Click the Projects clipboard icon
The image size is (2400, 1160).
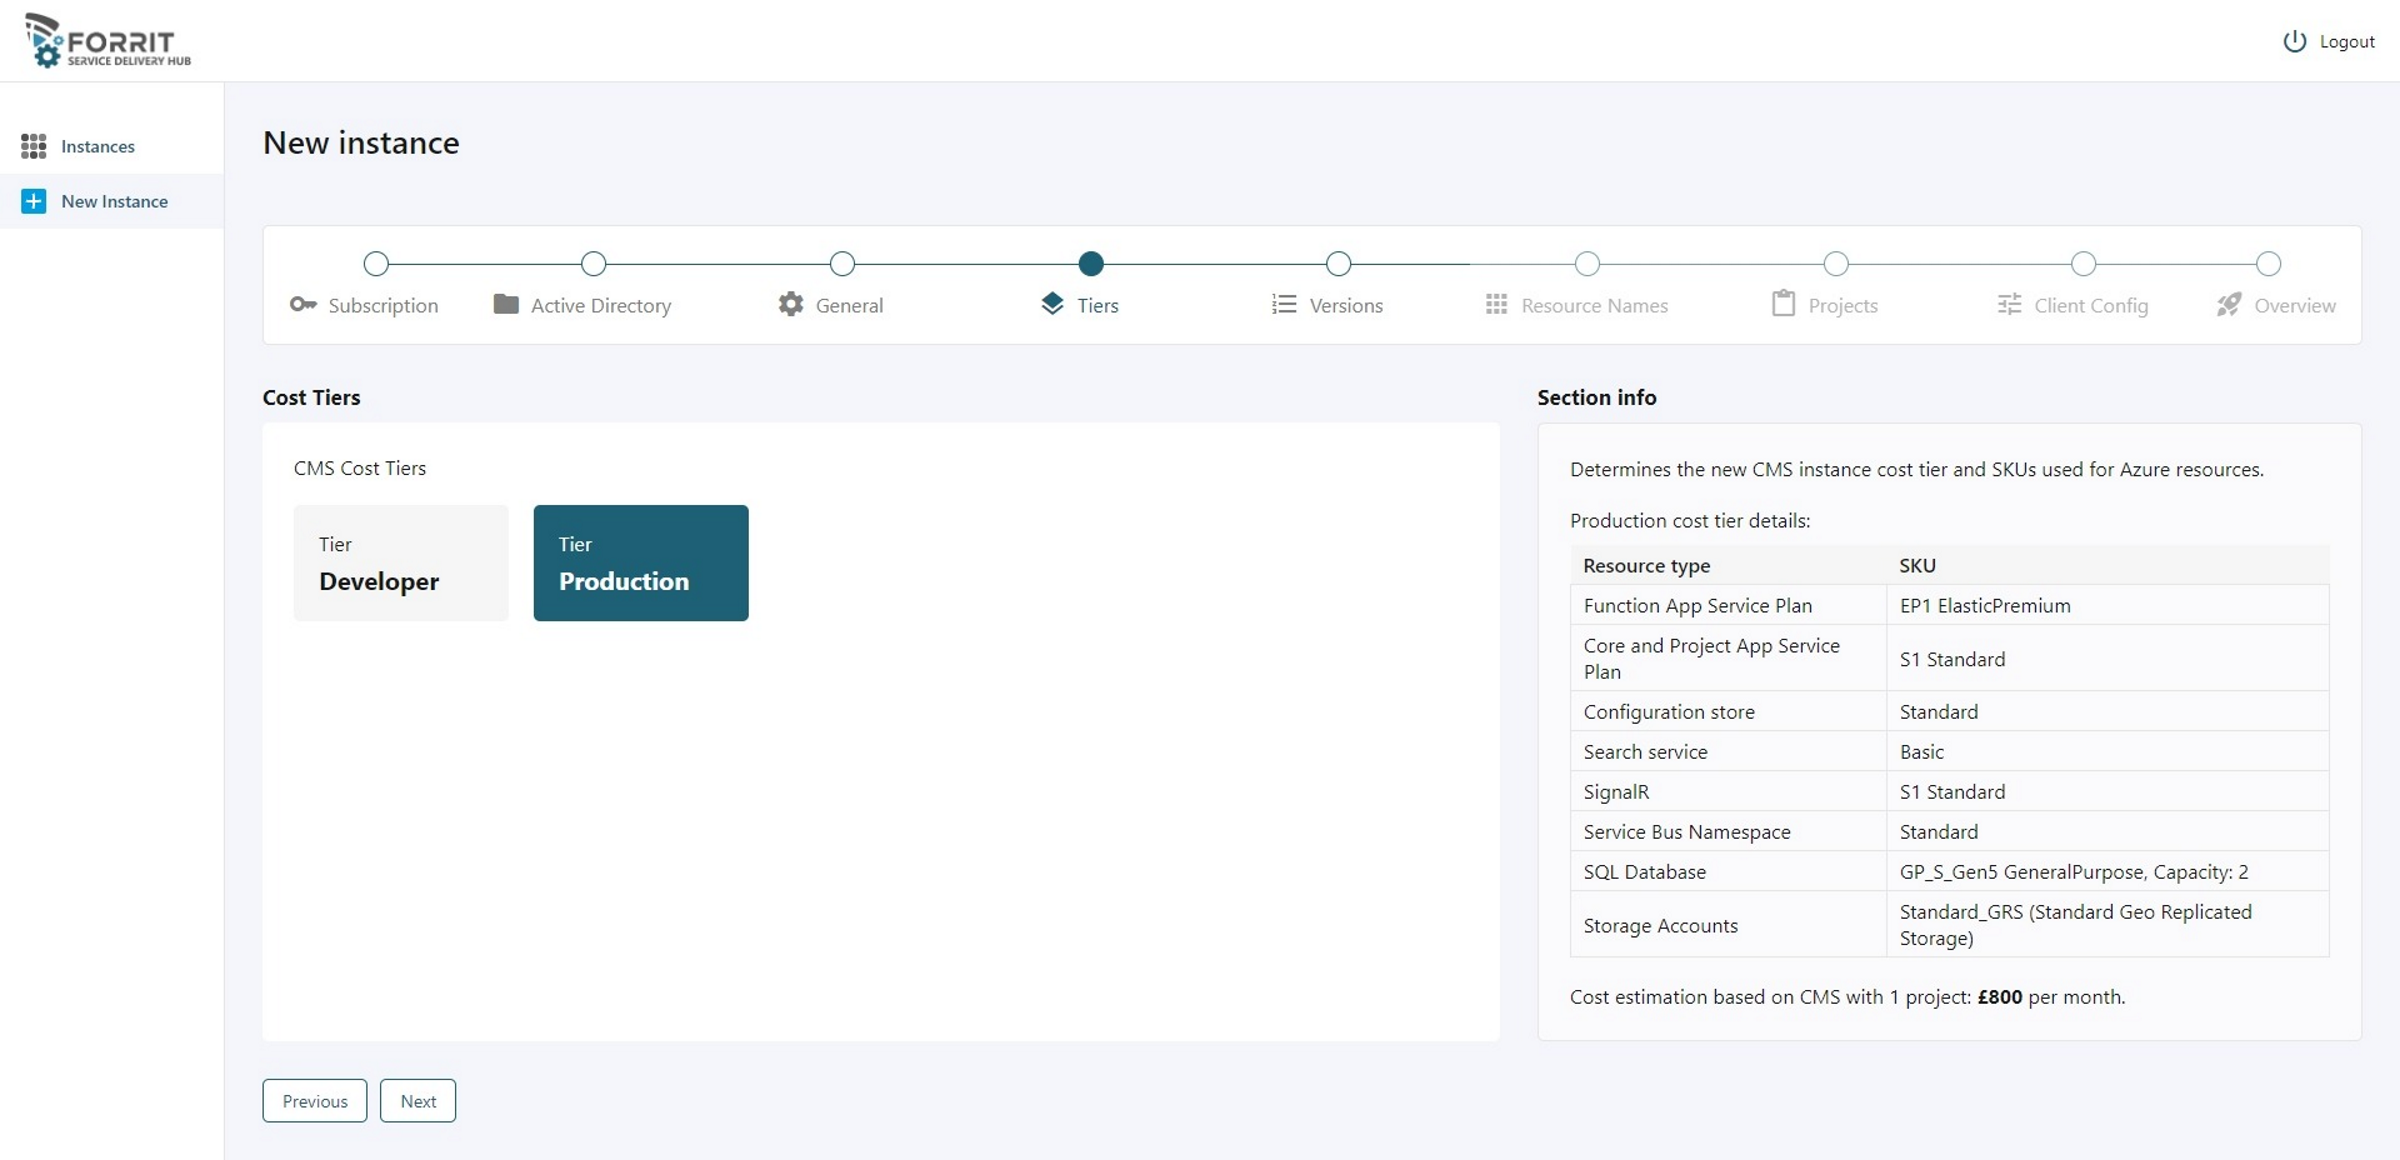tap(1783, 304)
